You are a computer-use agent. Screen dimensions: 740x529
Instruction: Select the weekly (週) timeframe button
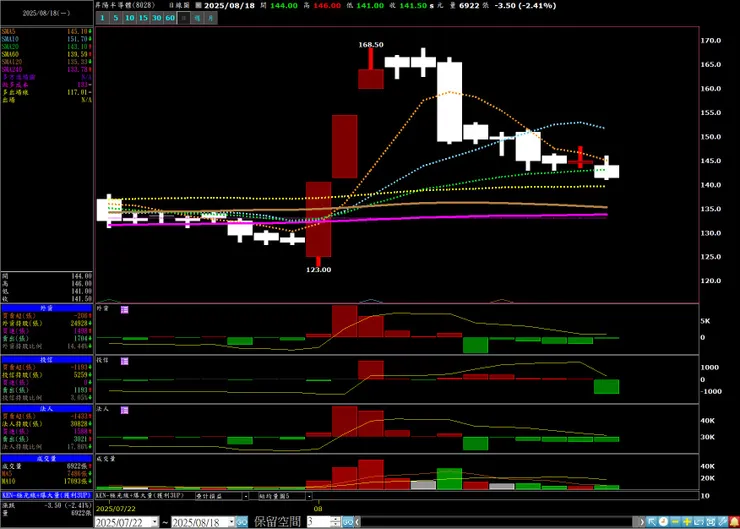coord(197,18)
